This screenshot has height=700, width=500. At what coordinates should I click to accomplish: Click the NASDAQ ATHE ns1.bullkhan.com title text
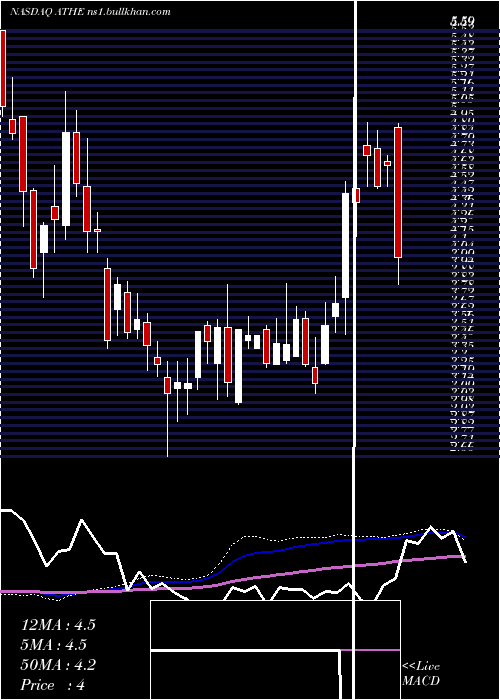click(90, 12)
